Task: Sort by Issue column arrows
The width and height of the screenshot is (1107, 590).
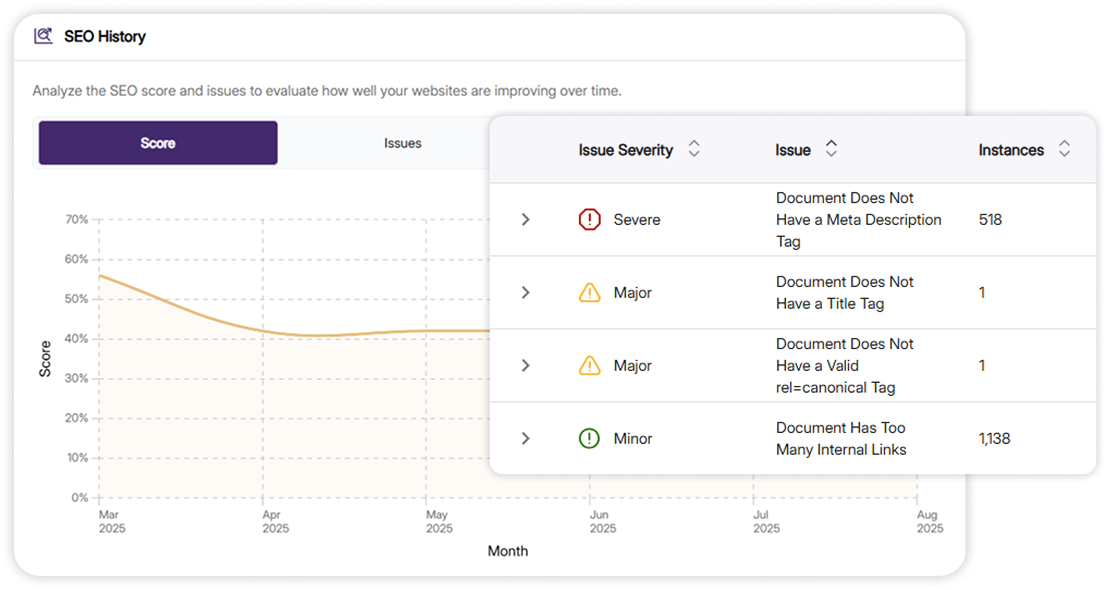Action: click(x=831, y=150)
